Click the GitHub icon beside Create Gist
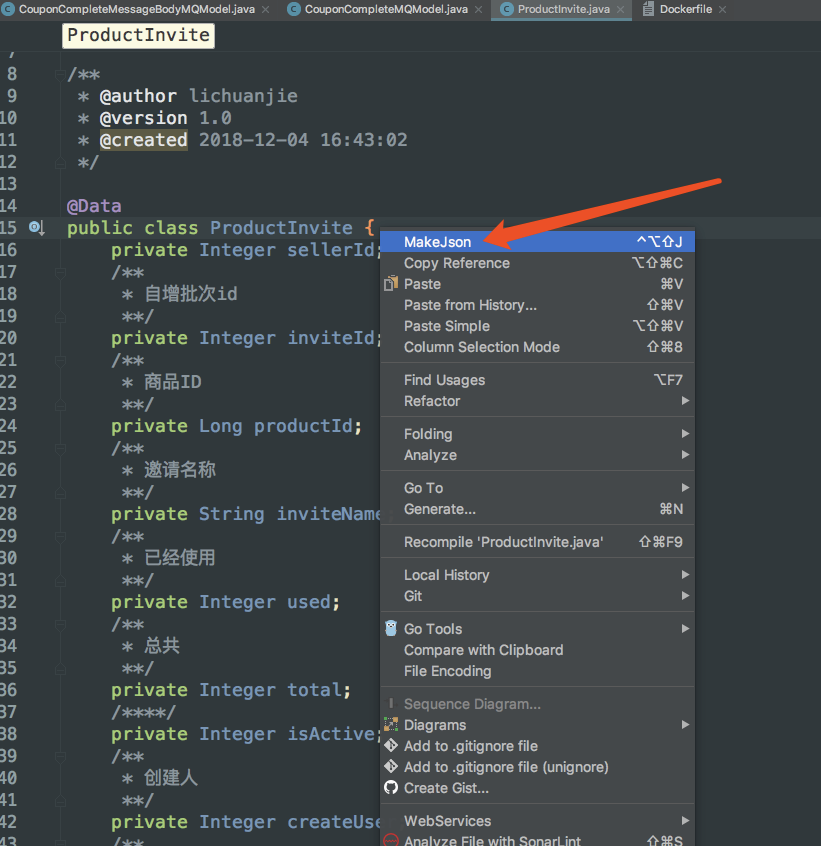Screen dimensions: 821x846 coord(390,788)
